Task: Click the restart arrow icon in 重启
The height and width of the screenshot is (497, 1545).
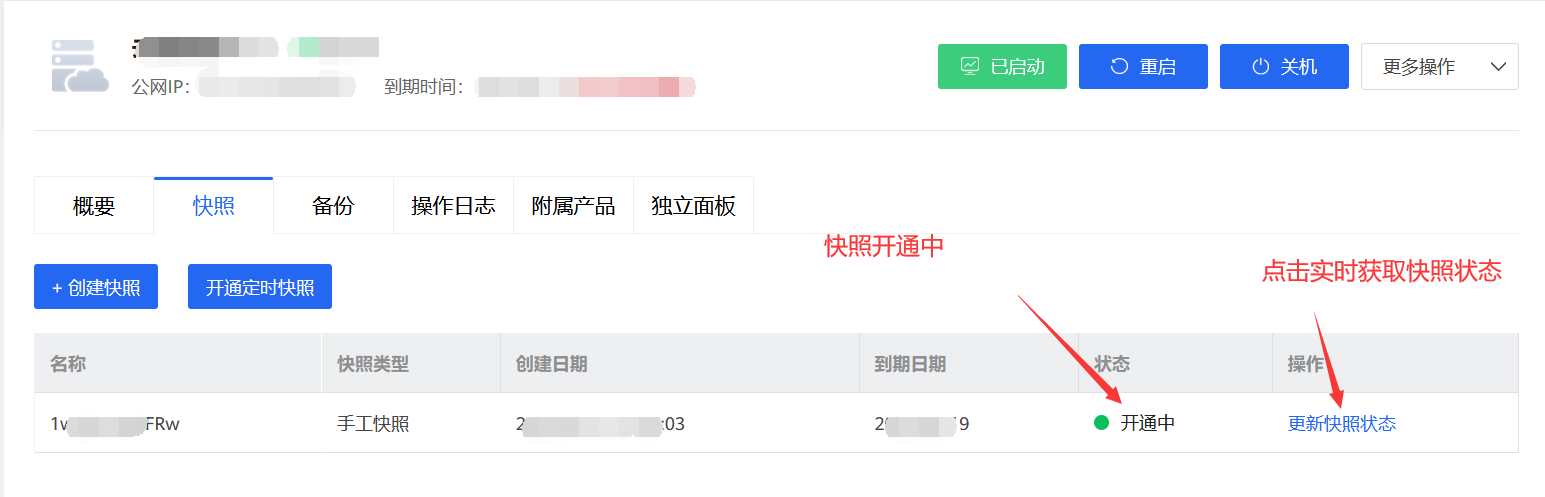Action: coord(1120,67)
